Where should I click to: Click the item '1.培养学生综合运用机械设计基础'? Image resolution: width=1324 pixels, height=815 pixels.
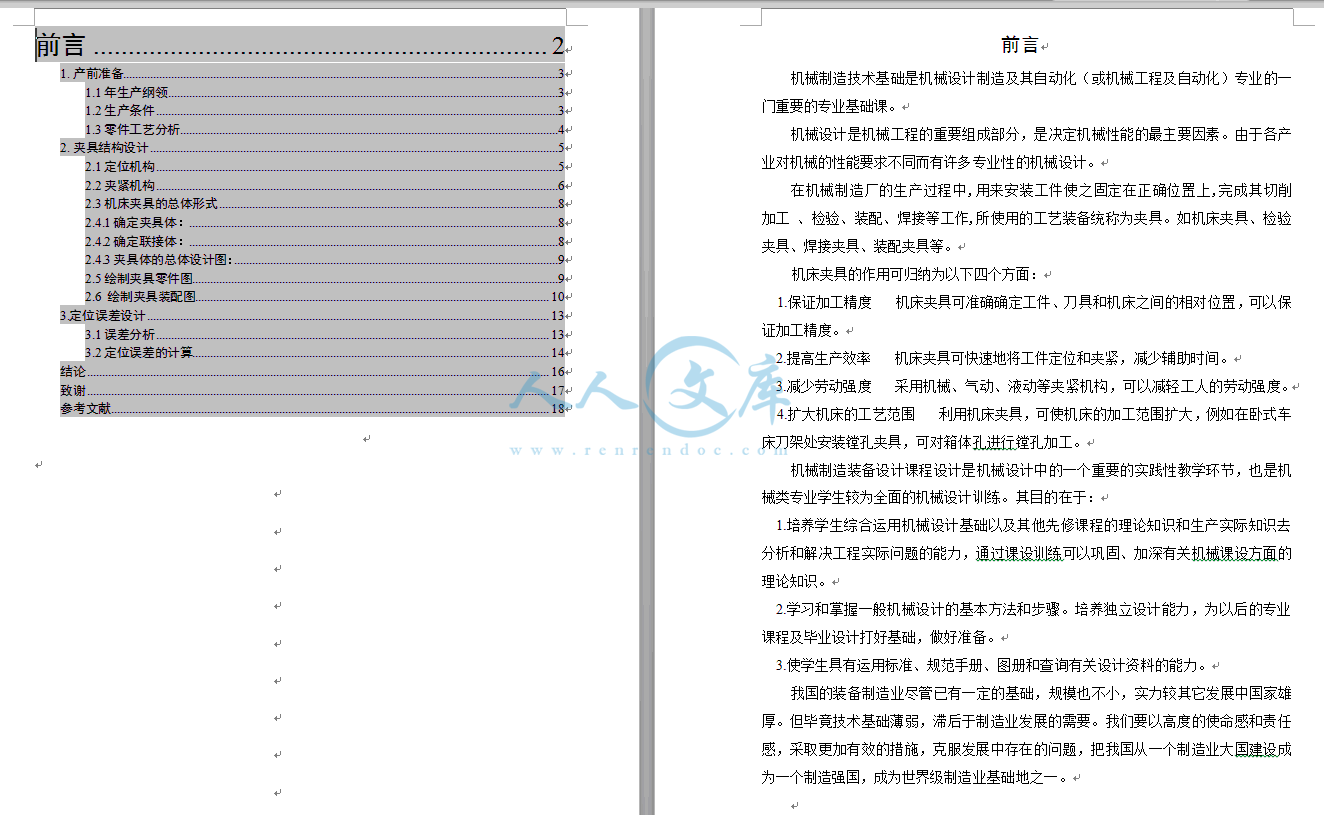point(1035,525)
